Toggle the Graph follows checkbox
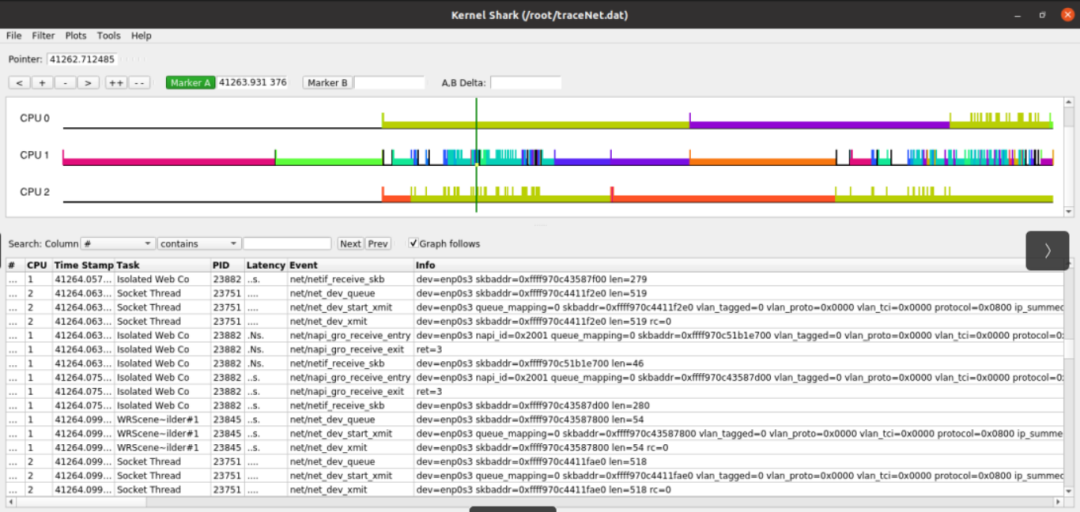The image size is (1080, 512). [x=413, y=243]
